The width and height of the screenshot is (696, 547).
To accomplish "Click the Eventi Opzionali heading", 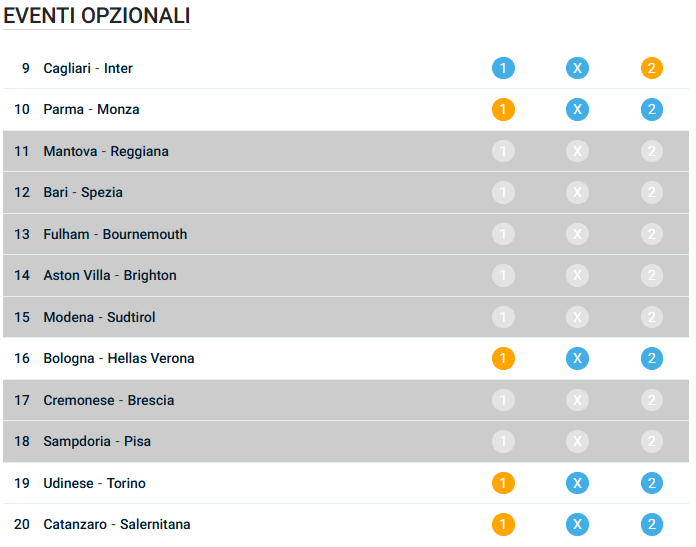I will [x=97, y=16].
